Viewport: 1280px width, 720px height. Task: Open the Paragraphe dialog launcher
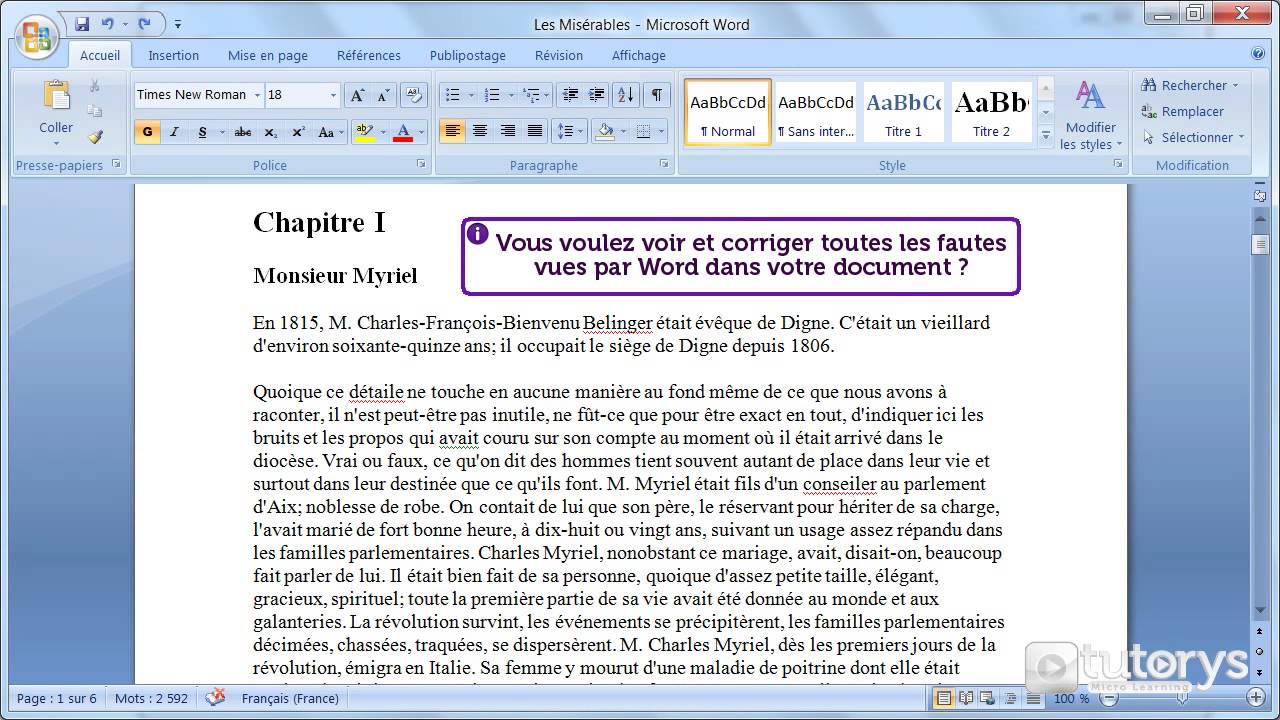[664, 163]
